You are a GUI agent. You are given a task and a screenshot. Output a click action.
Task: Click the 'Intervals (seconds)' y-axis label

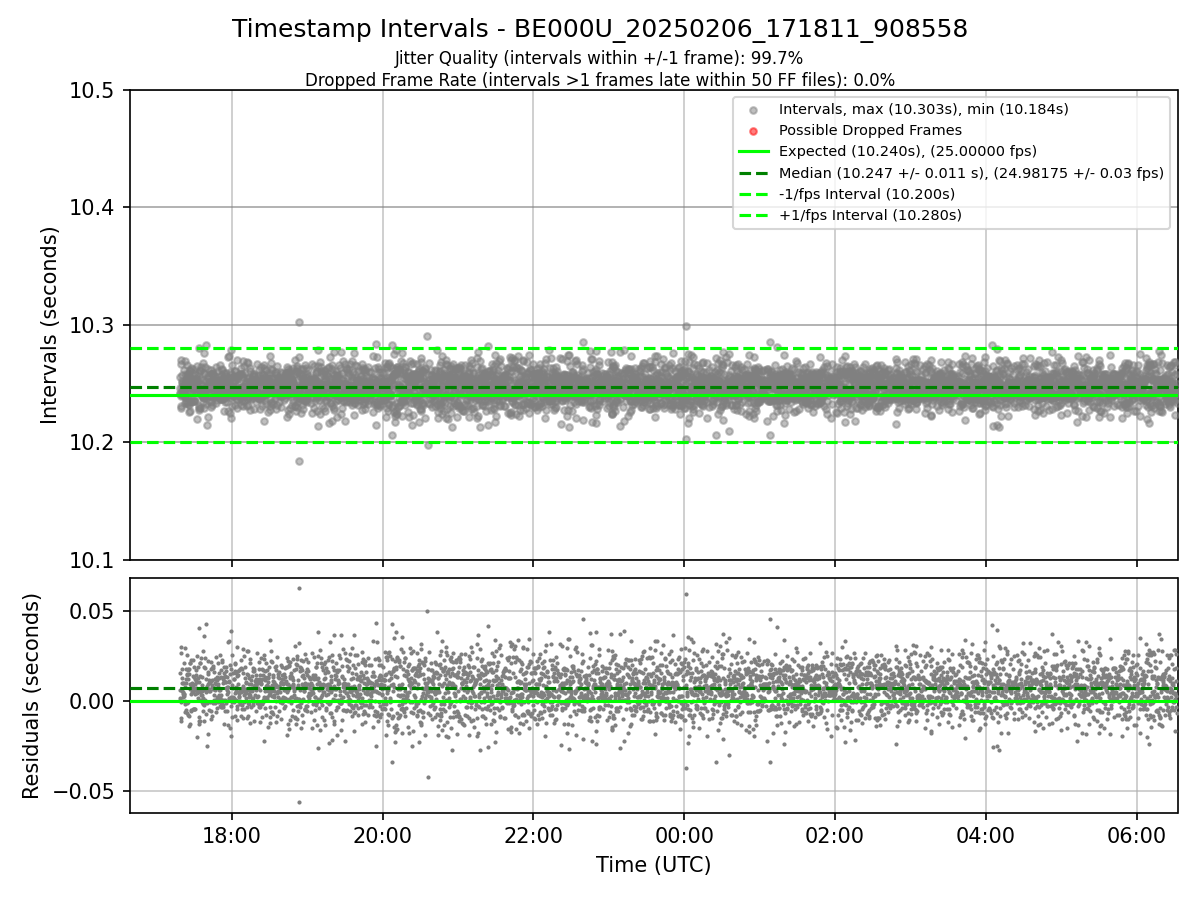point(50,324)
